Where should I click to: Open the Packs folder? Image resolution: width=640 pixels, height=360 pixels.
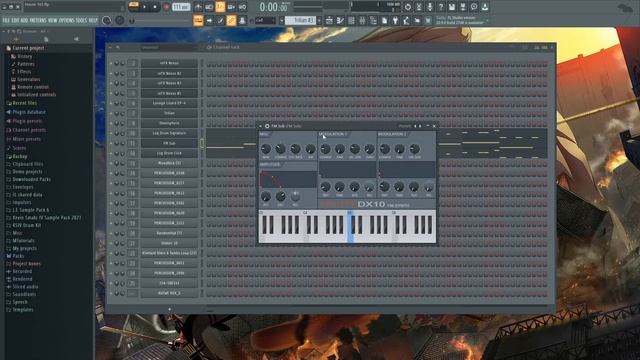click(x=18, y=256)
